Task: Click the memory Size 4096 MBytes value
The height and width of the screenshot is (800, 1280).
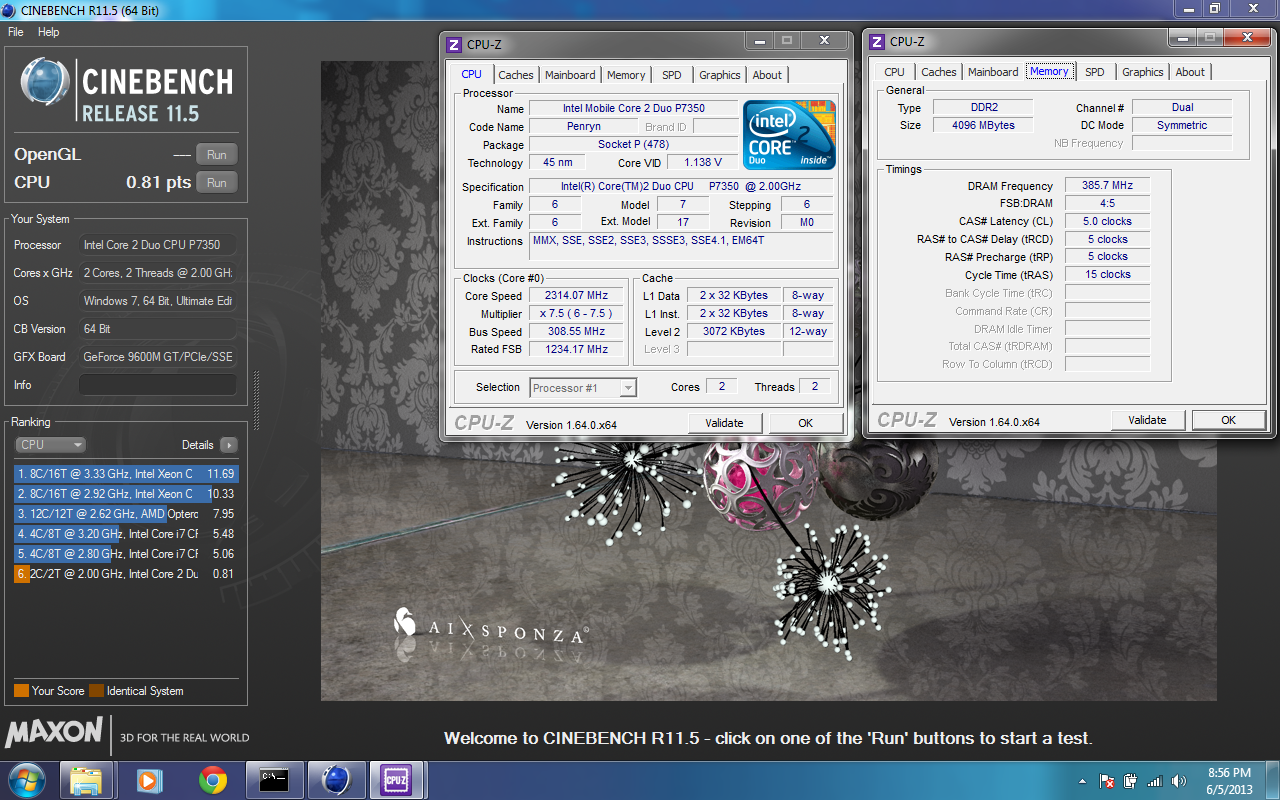Action: point(983,126)
